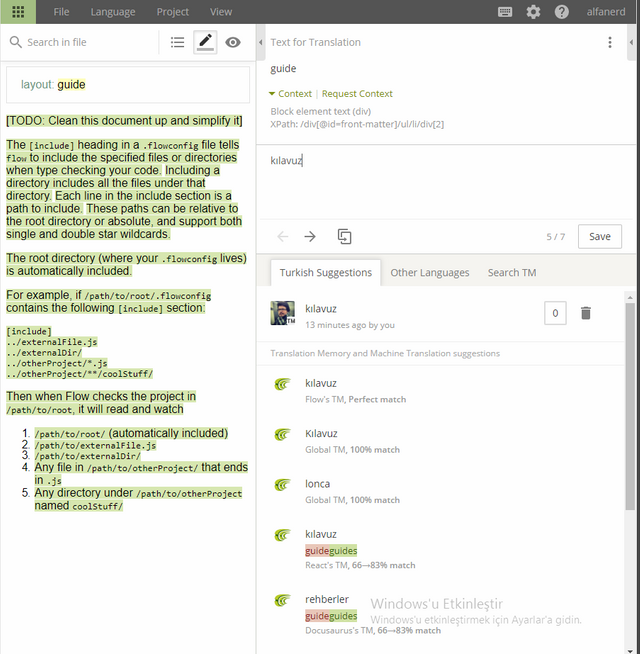Click the suggestions scrollbar up arrow
The width and height of the screenshot is (640, 654).
[x=630, y=297]
